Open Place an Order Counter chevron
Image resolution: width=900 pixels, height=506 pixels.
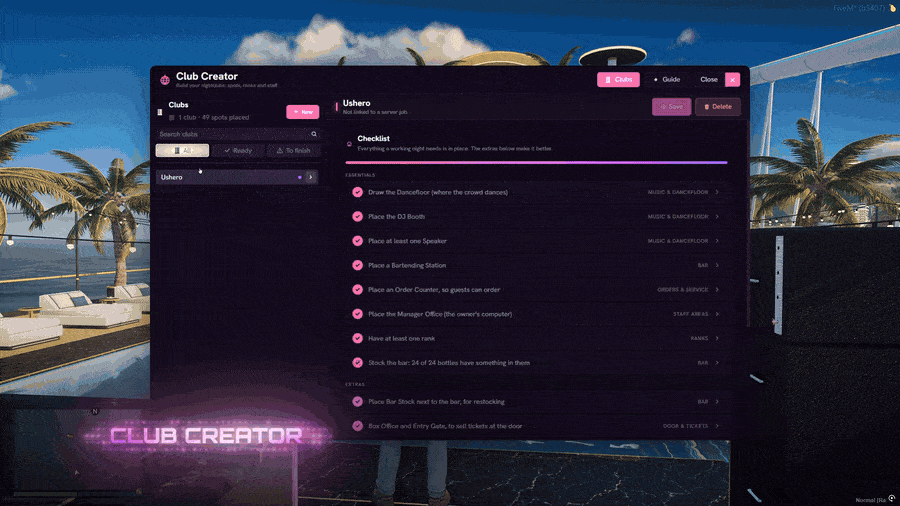(717, 290)
